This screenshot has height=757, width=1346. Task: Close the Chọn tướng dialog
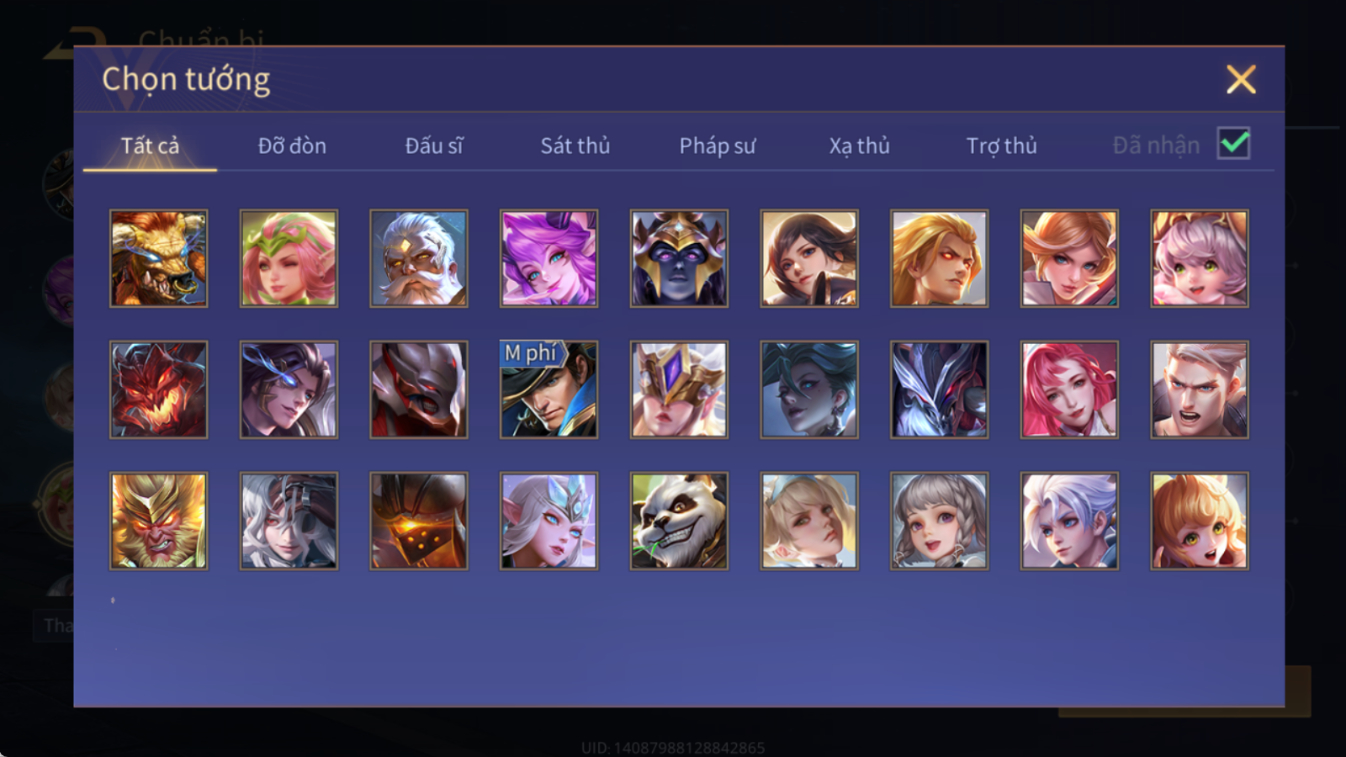[x=1241, y=79]
